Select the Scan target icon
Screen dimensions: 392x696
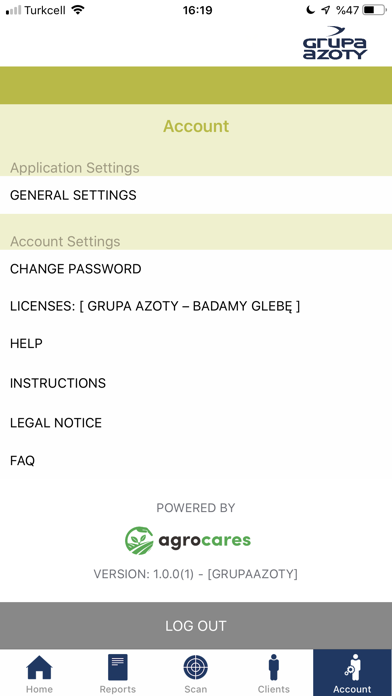[196, 667]
